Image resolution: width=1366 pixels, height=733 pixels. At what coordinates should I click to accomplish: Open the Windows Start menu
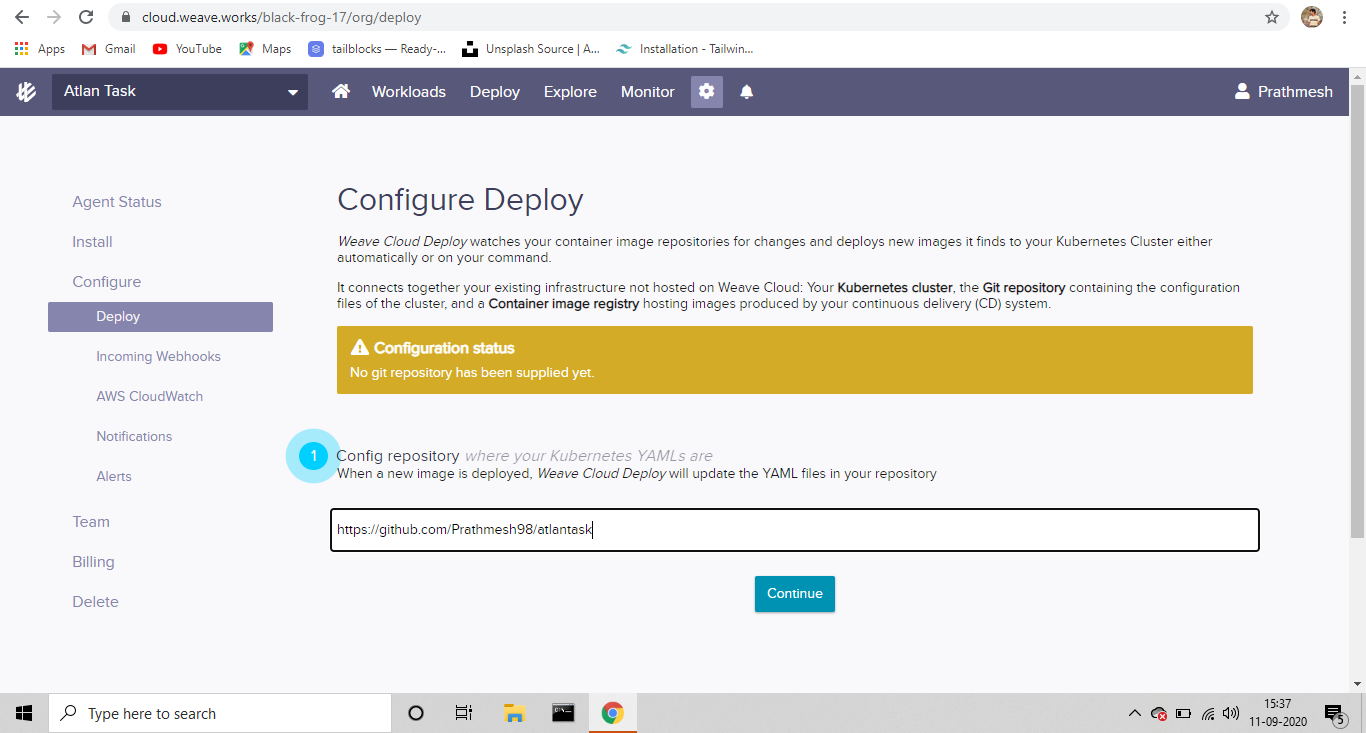tap(24, 713)
